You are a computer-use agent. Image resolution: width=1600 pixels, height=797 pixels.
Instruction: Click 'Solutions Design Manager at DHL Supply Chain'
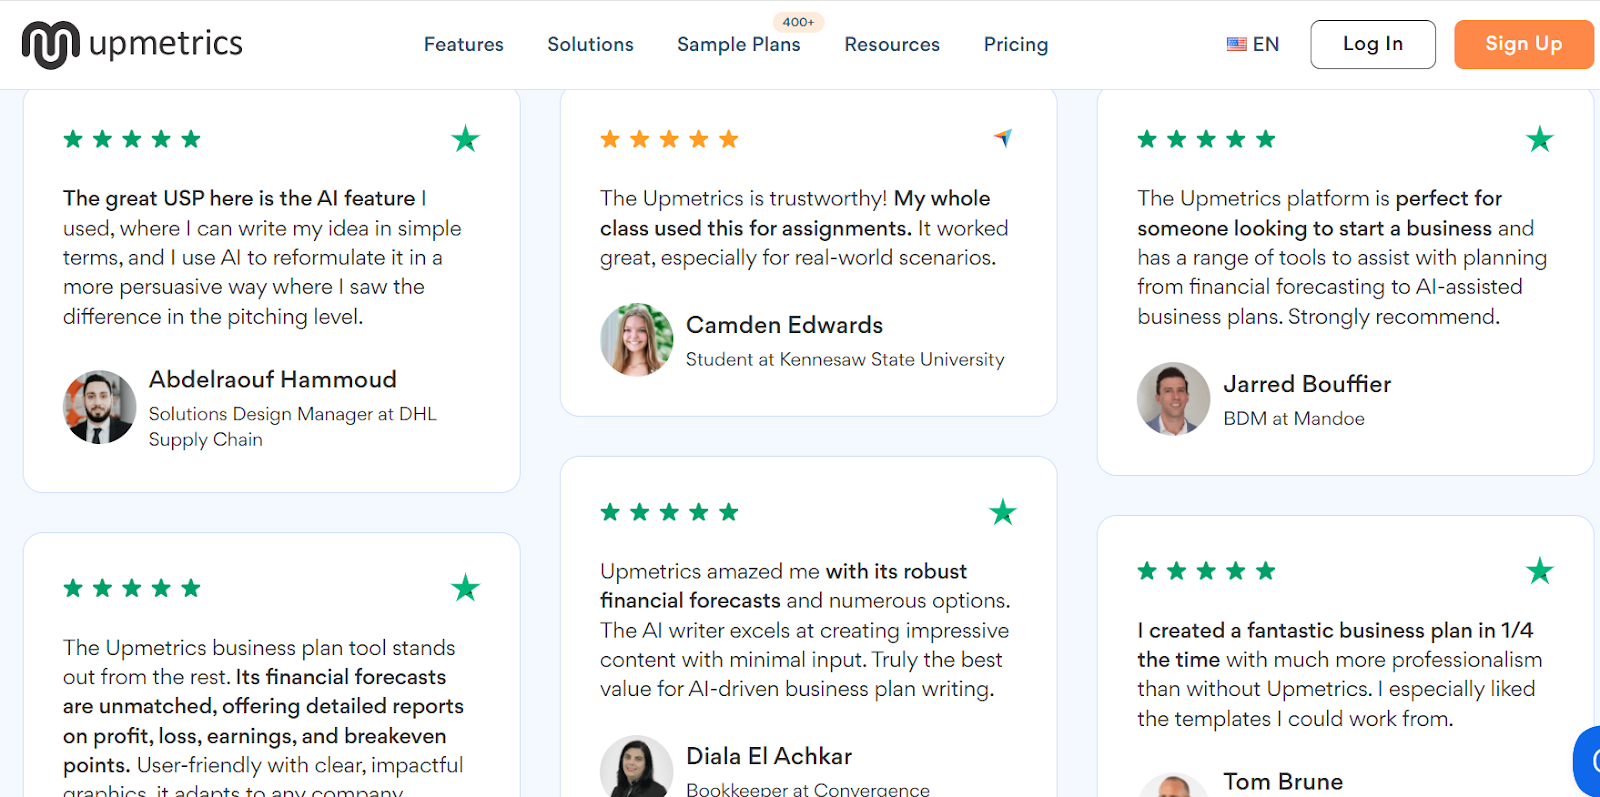[x=293, y=426]
